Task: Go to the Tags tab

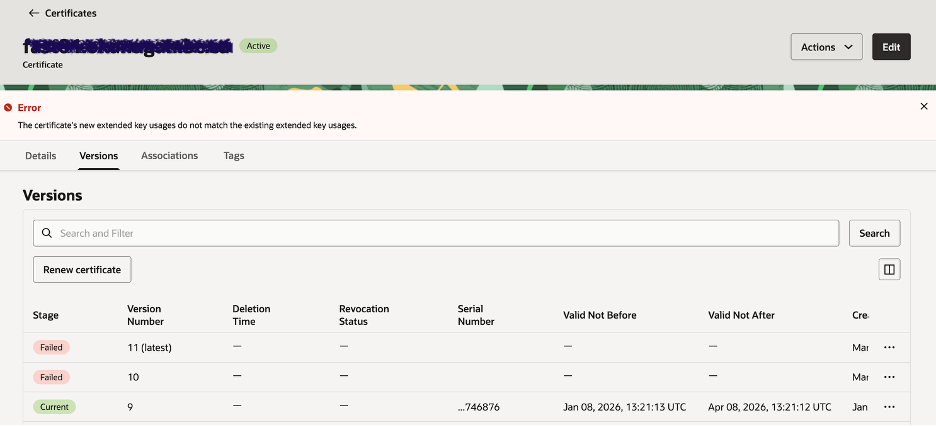Action: coord(234,156)
